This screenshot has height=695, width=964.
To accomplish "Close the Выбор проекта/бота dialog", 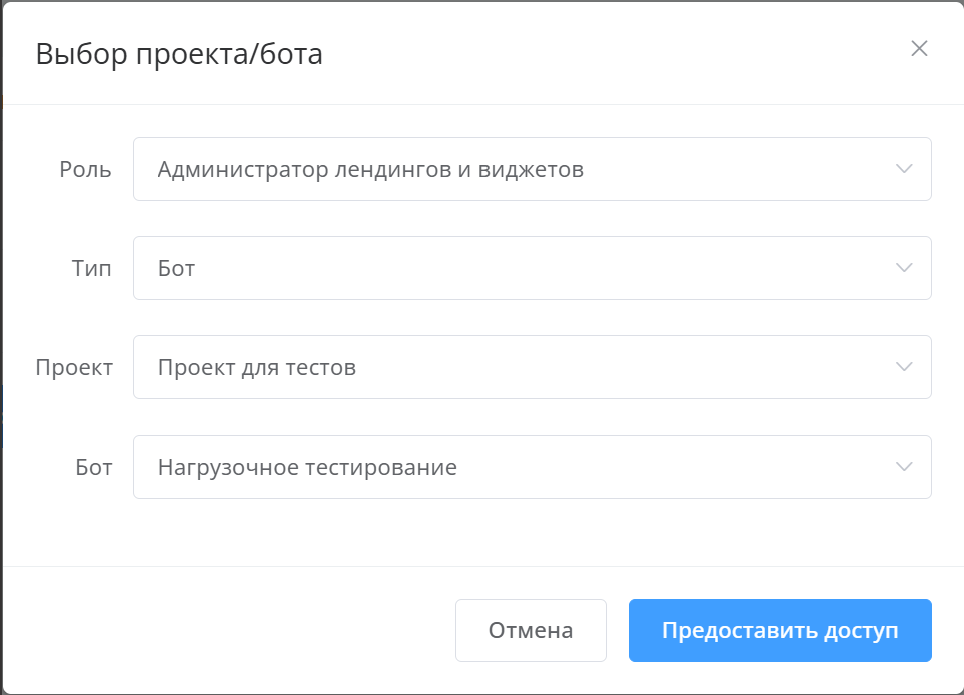I will [919, 49].
